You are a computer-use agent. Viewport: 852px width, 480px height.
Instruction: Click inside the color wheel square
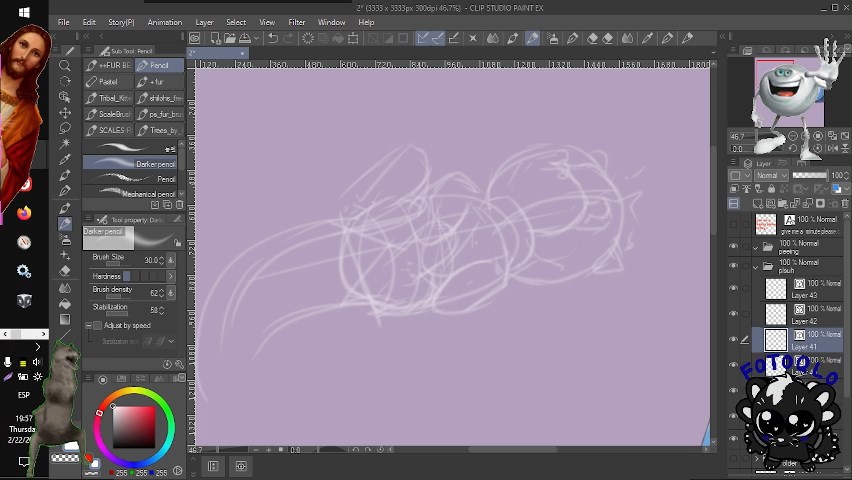tap(134, 426)
